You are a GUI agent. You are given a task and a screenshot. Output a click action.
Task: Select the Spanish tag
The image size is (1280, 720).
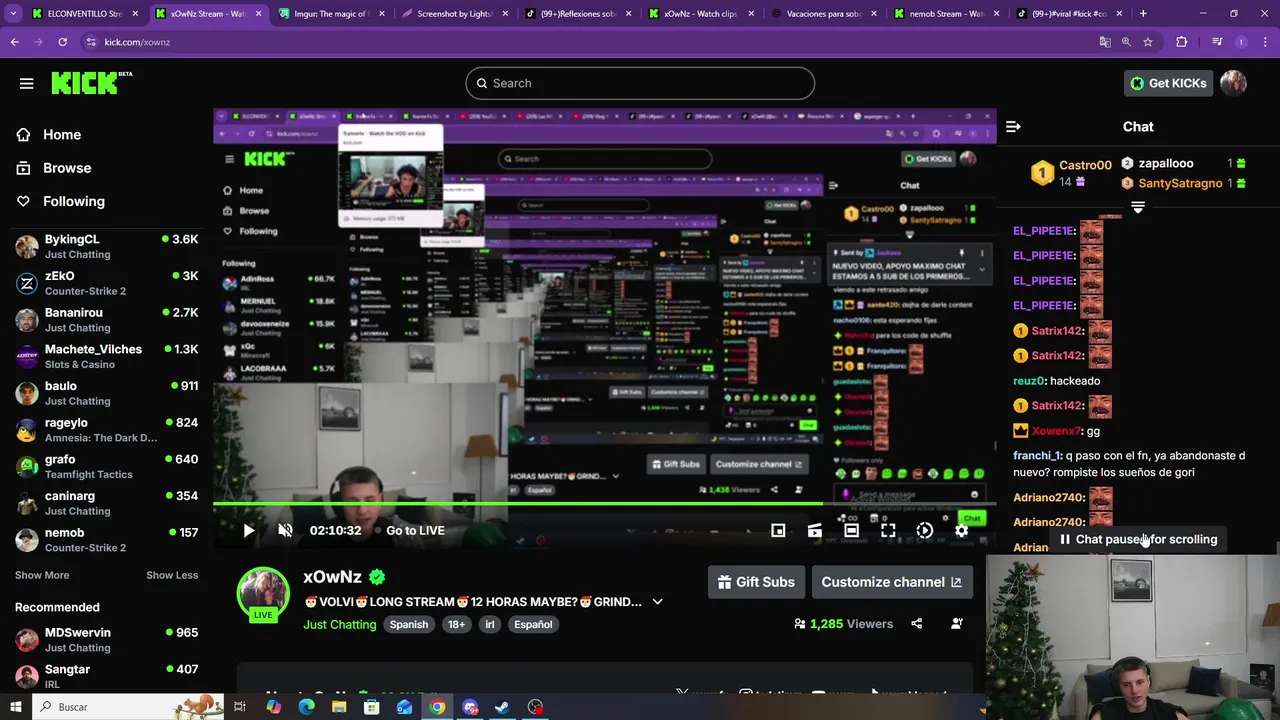(409, 625)
